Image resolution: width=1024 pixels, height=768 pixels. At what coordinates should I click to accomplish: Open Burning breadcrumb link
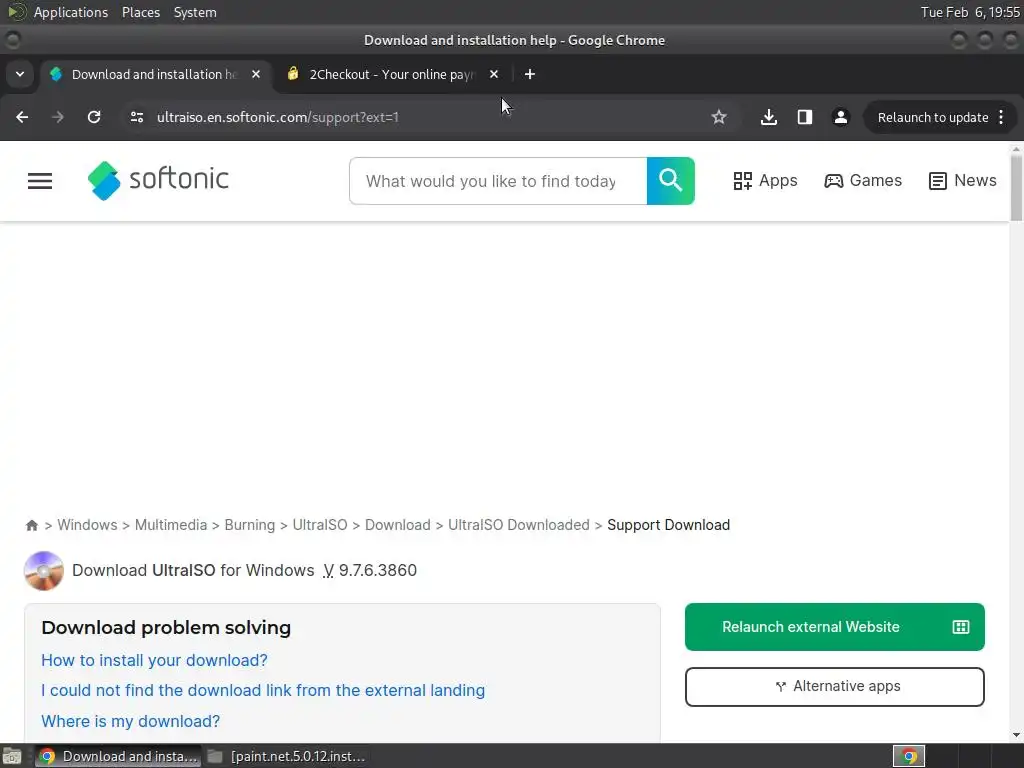(249, 525)
